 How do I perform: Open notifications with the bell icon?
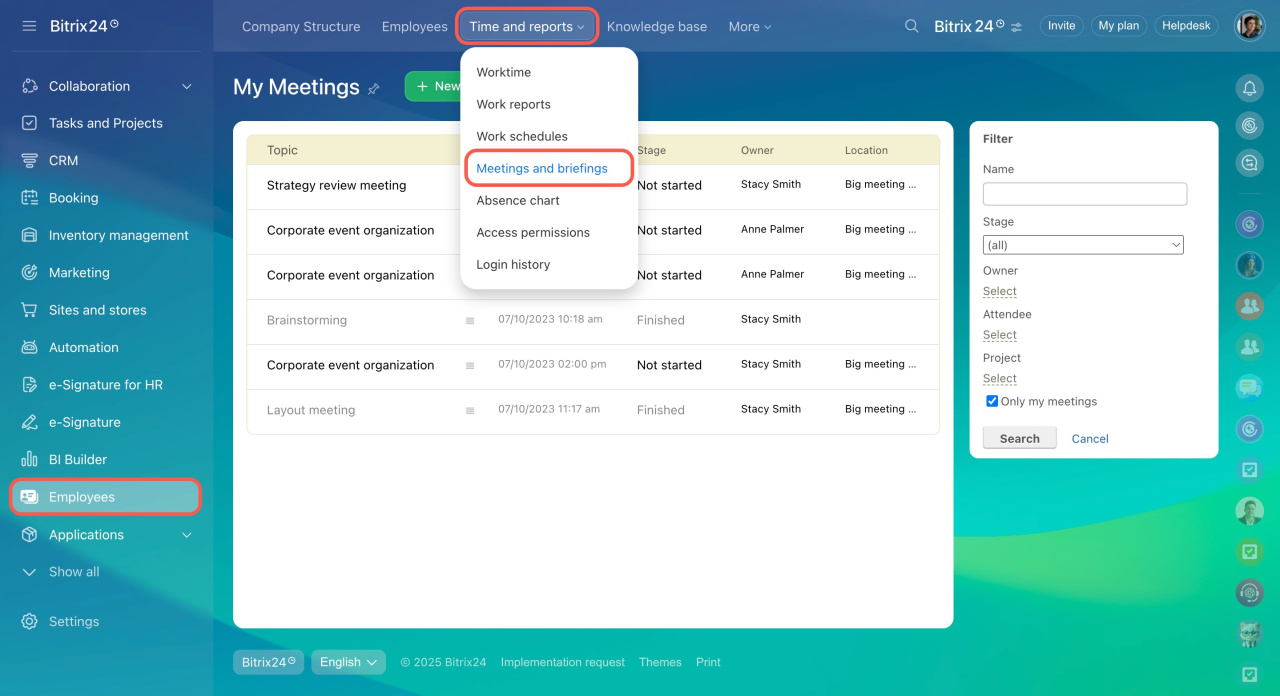click(x=1249, y=88)
